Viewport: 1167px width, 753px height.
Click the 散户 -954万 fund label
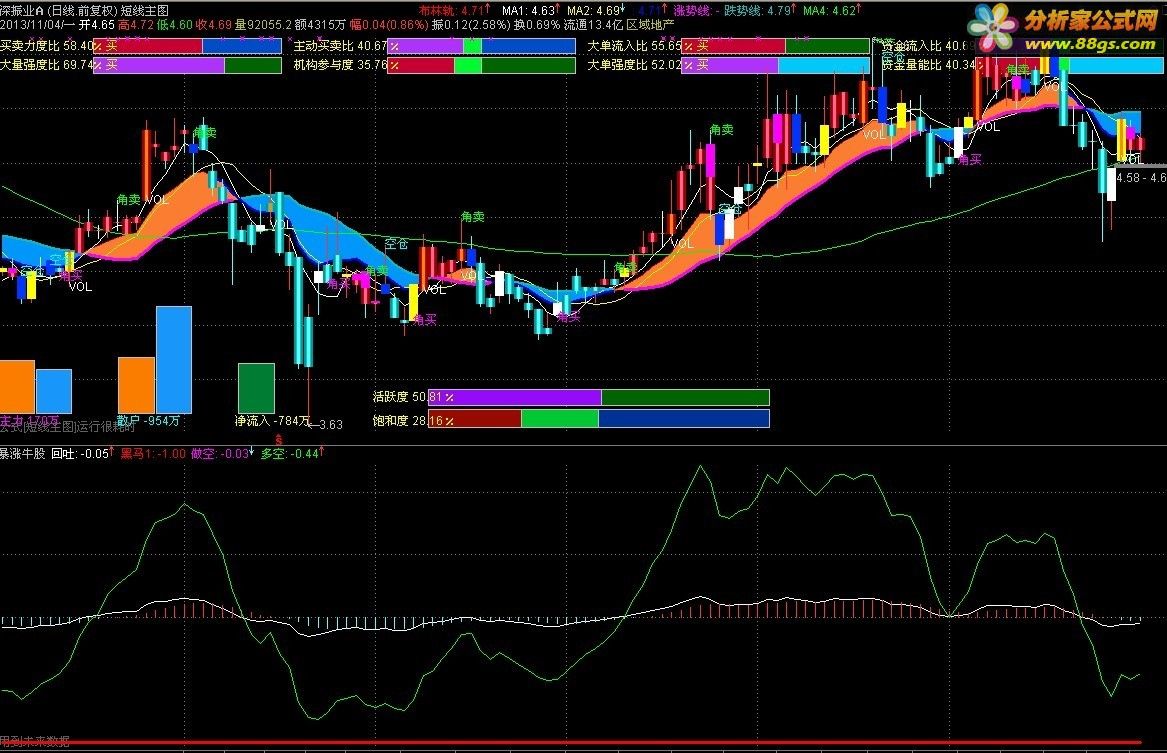pyautogui.click(x=149, y=421)
